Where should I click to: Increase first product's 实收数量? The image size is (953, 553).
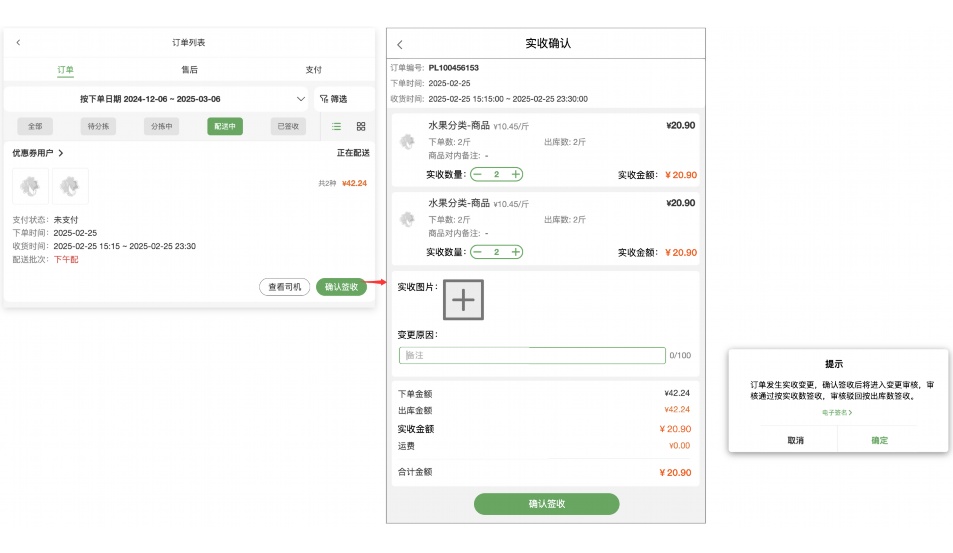[x=516, y=174]
